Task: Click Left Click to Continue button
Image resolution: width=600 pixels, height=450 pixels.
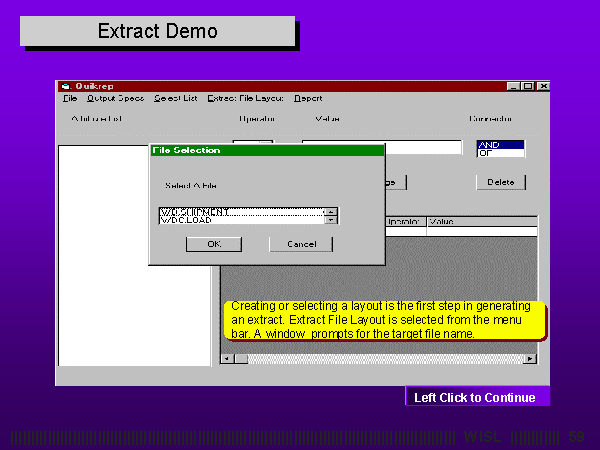Action: [477, 397]
